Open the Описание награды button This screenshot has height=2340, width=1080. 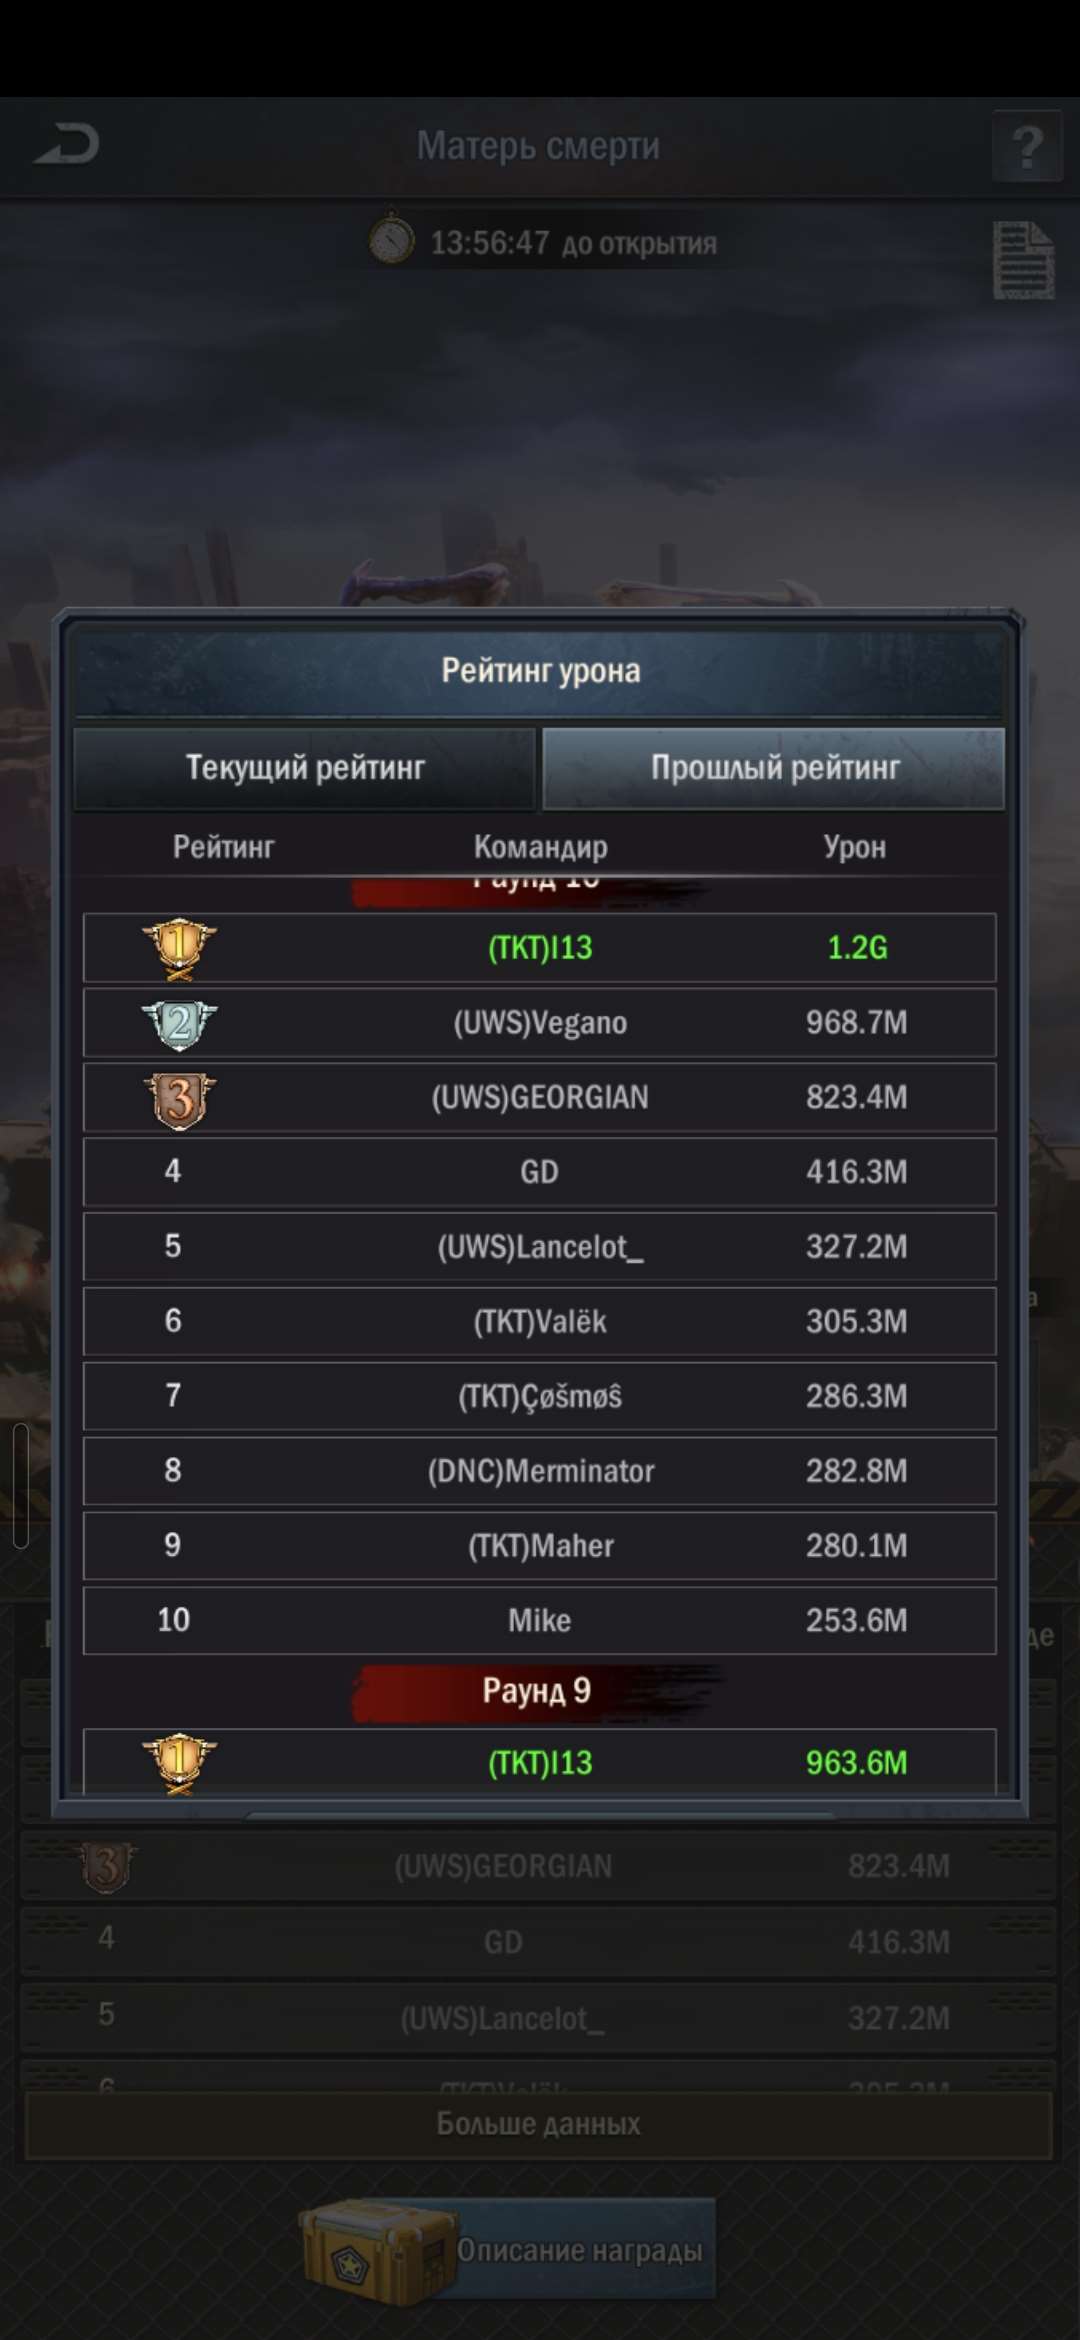[580, 2250]
